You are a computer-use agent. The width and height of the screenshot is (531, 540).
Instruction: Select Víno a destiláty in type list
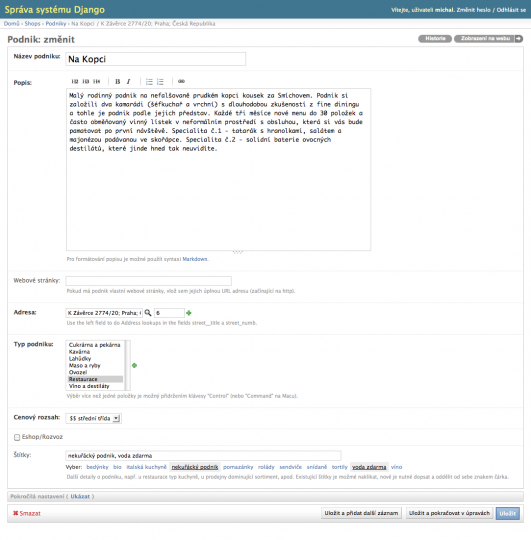pos(89,386)
